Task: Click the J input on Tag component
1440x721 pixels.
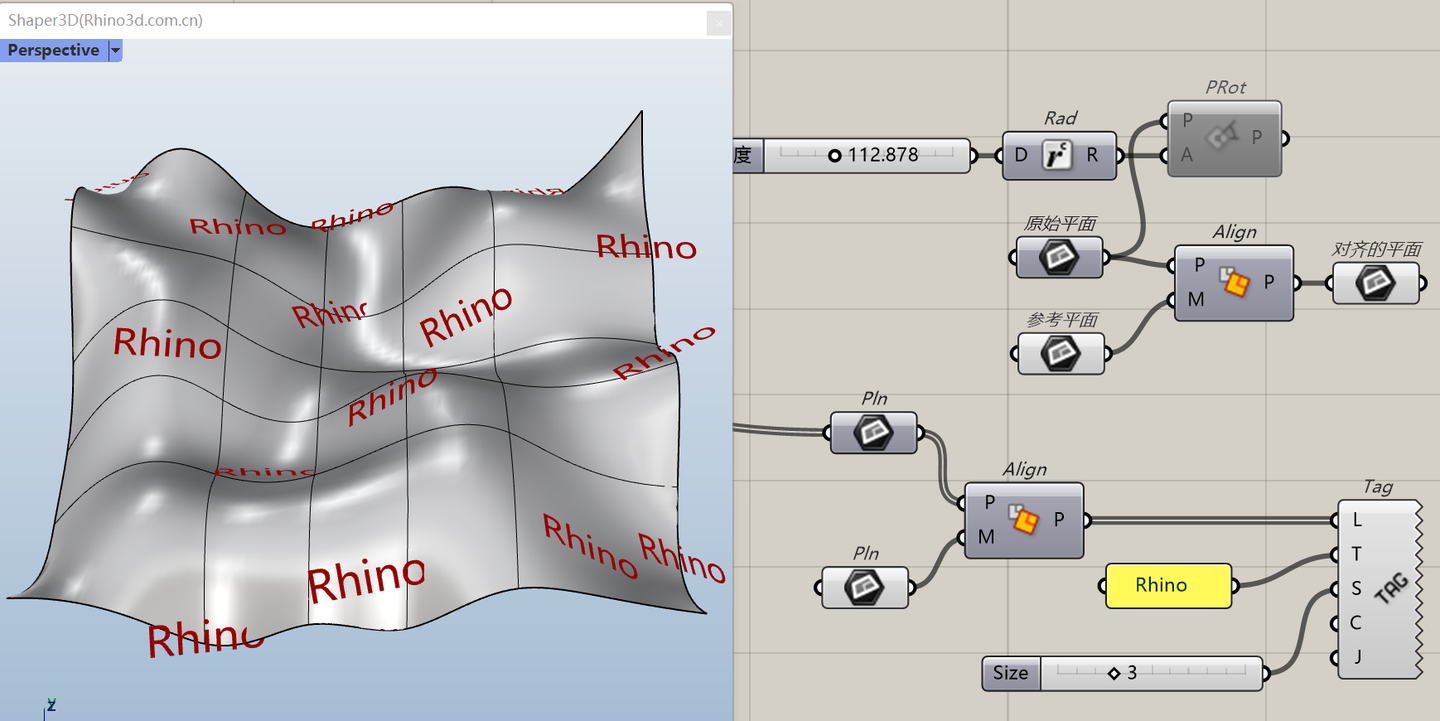Action: 1356,657
